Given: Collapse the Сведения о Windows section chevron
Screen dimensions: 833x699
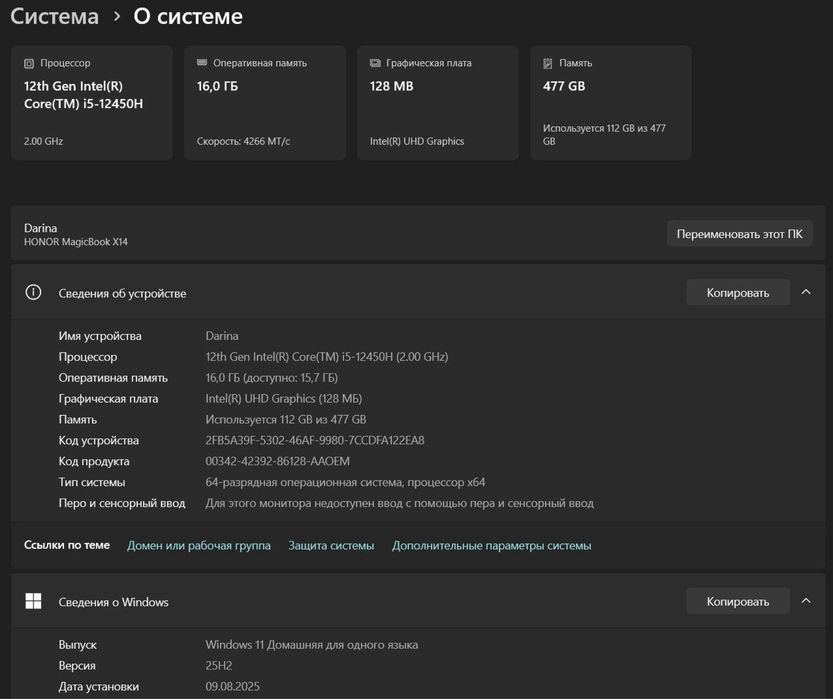Looking at the screenshot, I should point(806,601).
